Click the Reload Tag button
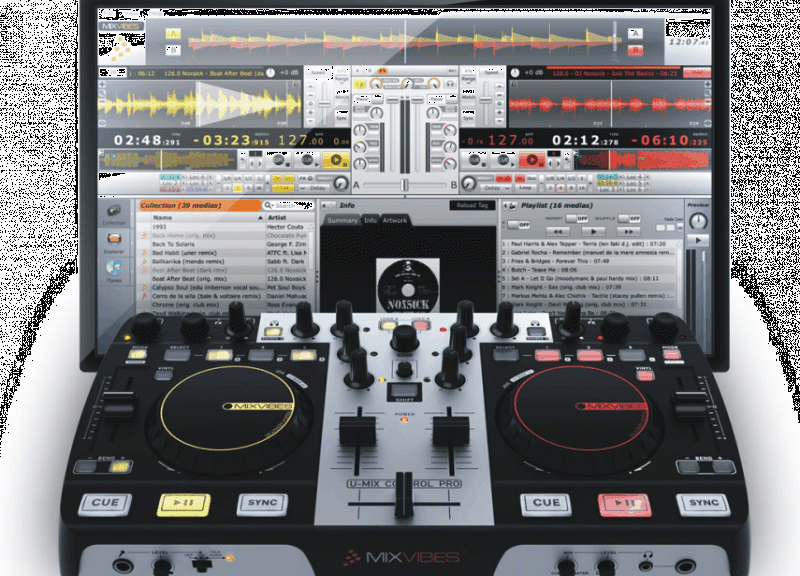The height and width of the screenshot is (576, 800). coord(472,205)
